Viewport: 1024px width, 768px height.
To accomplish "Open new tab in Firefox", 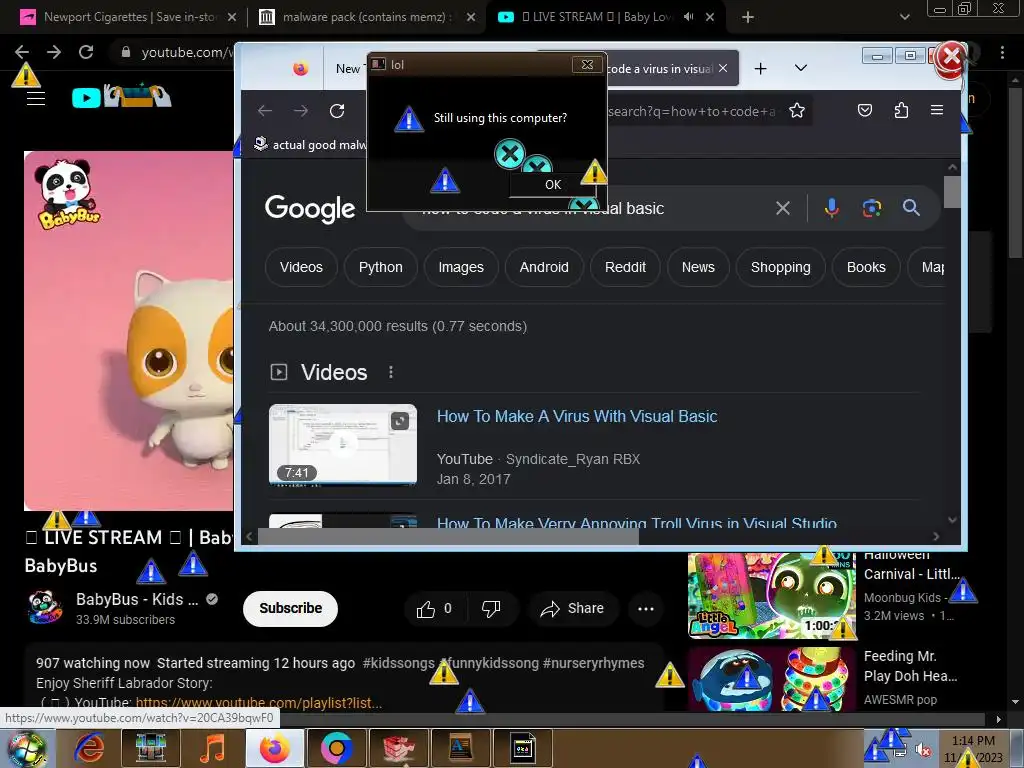I will pos(760,68).
